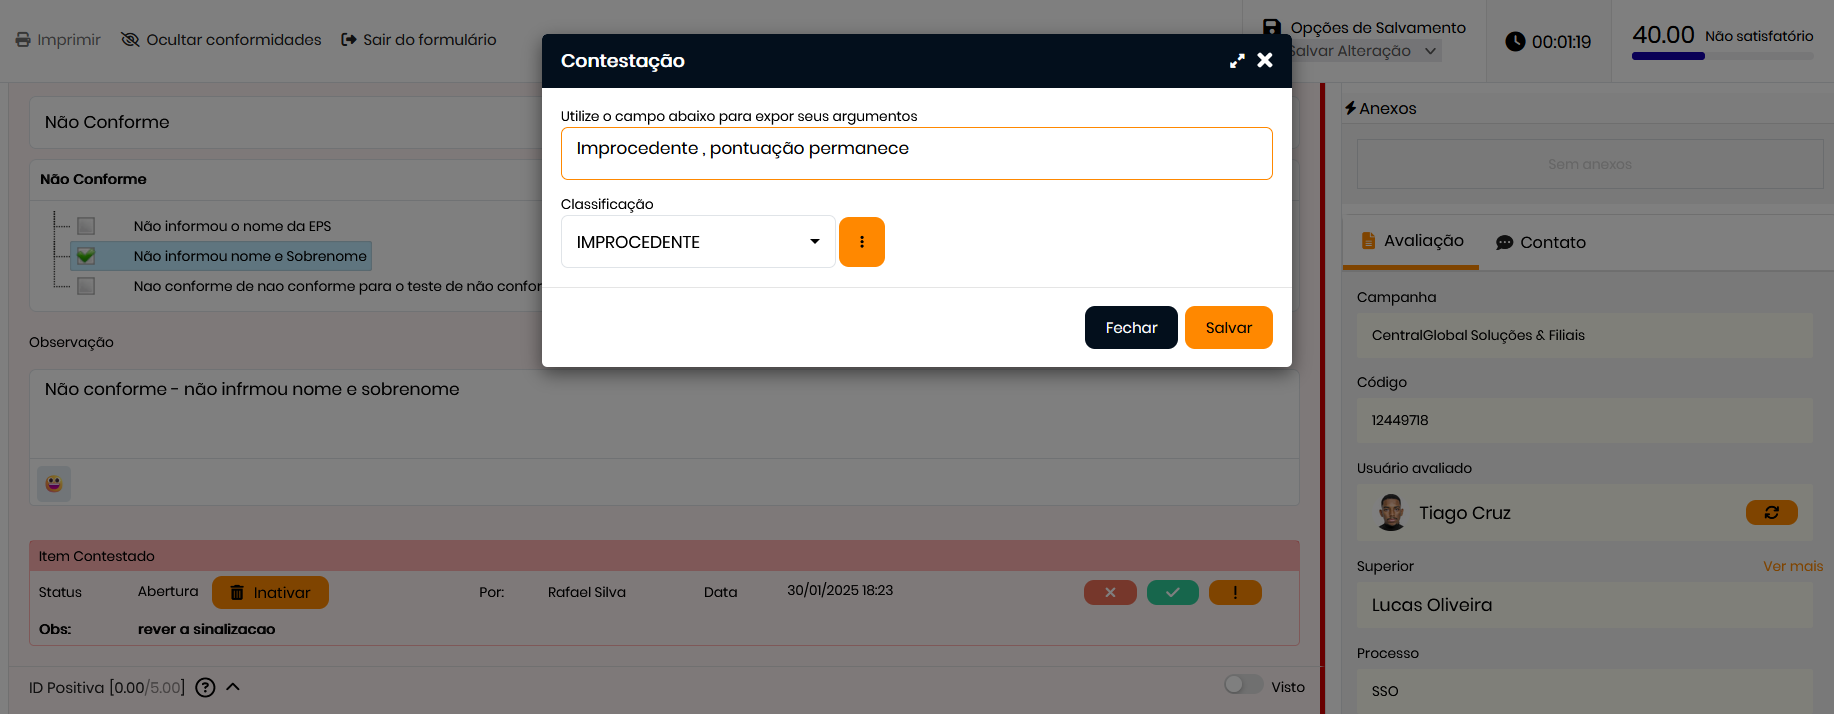
Task: Click the refresh icon beside Tiago Cruz
Action: click(1771, 513)
